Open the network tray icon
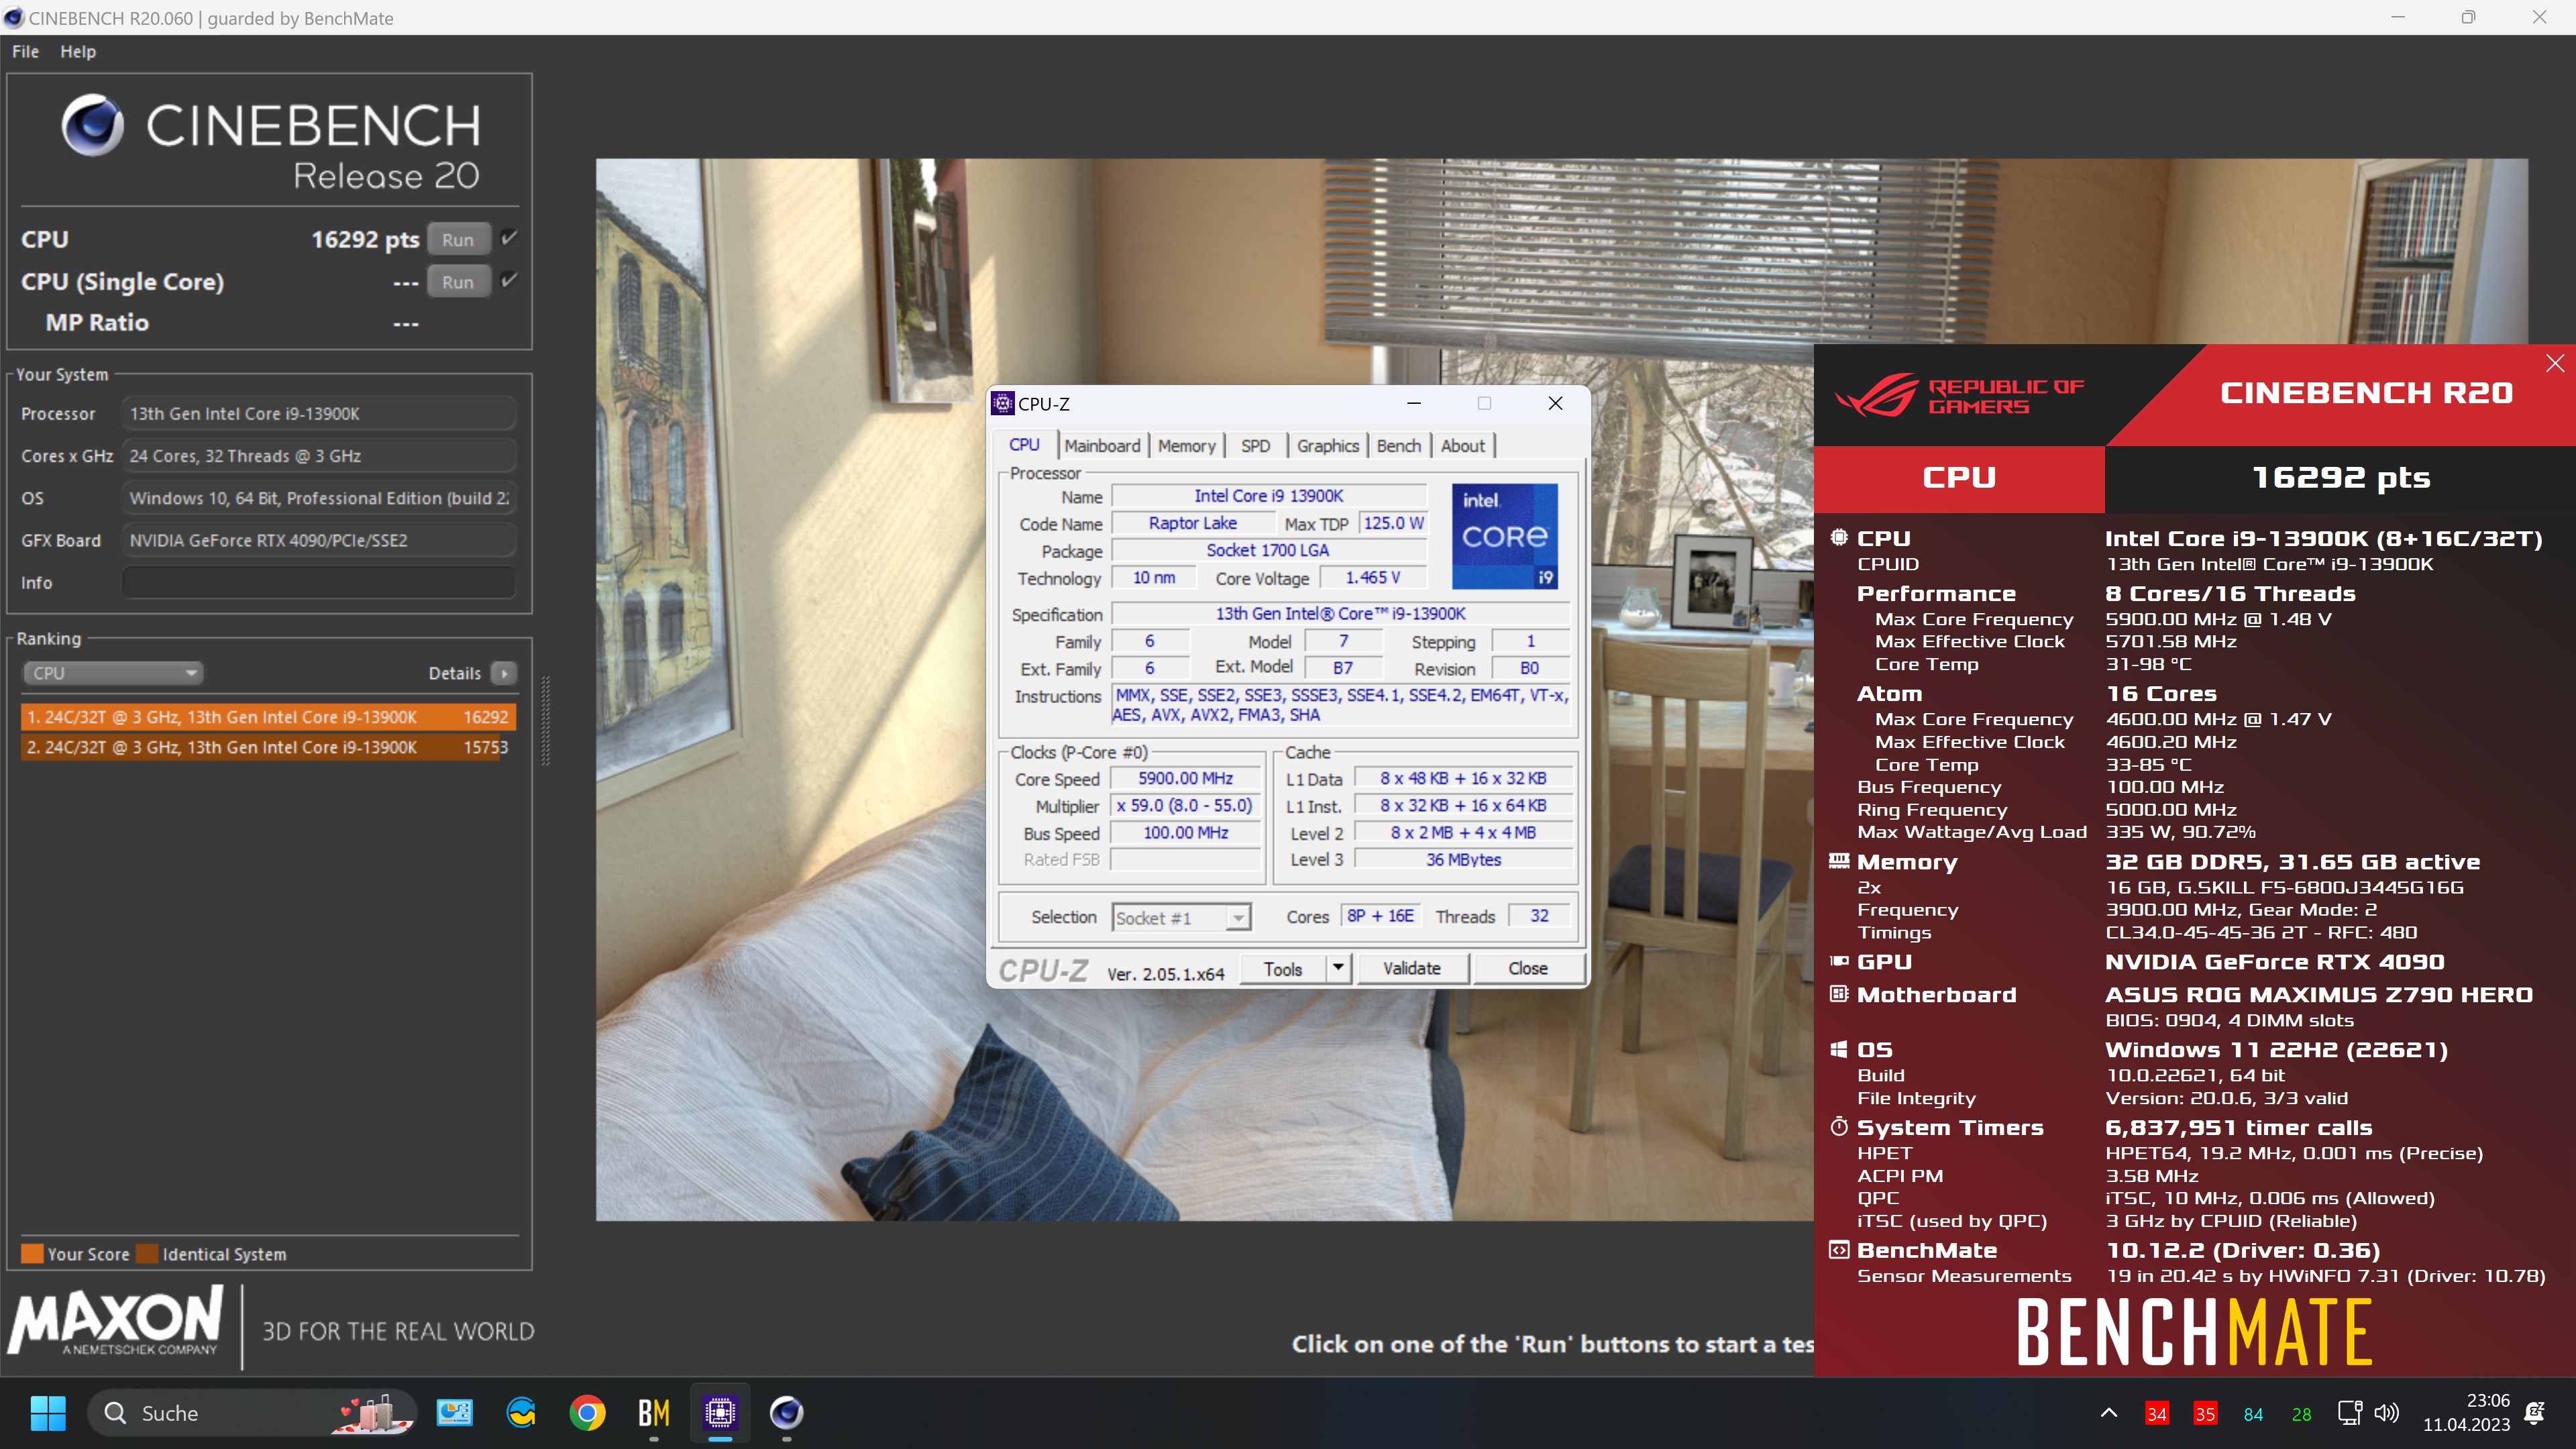Viewport: 2576px width, 1449px height. coord(2349,1413)
